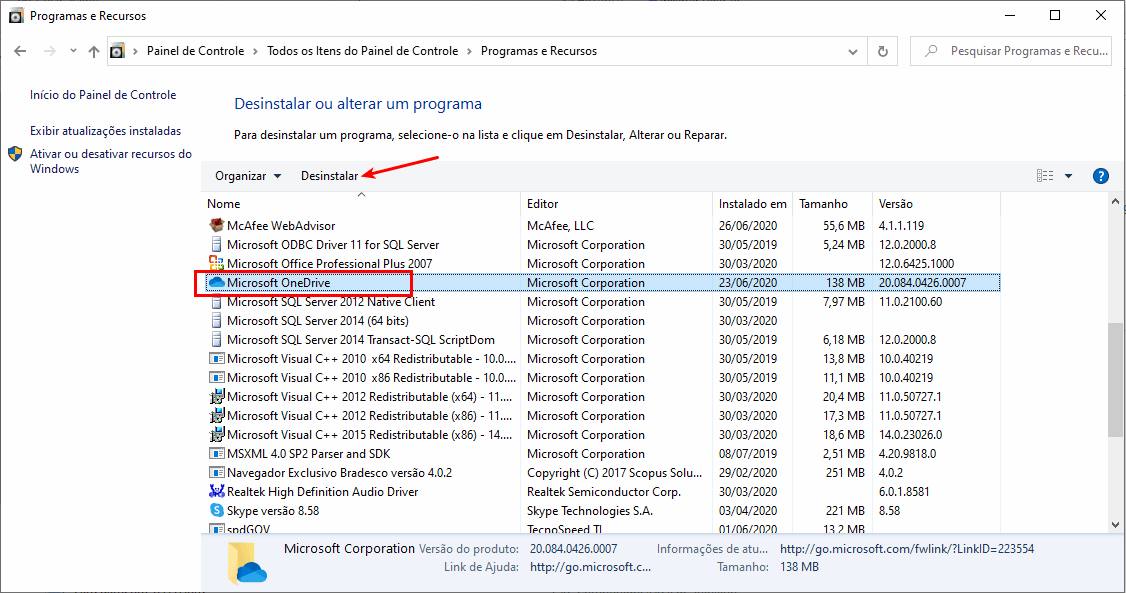Open the Organizar dropdown menu
The image size is (1126, 593).
[248, 176]
